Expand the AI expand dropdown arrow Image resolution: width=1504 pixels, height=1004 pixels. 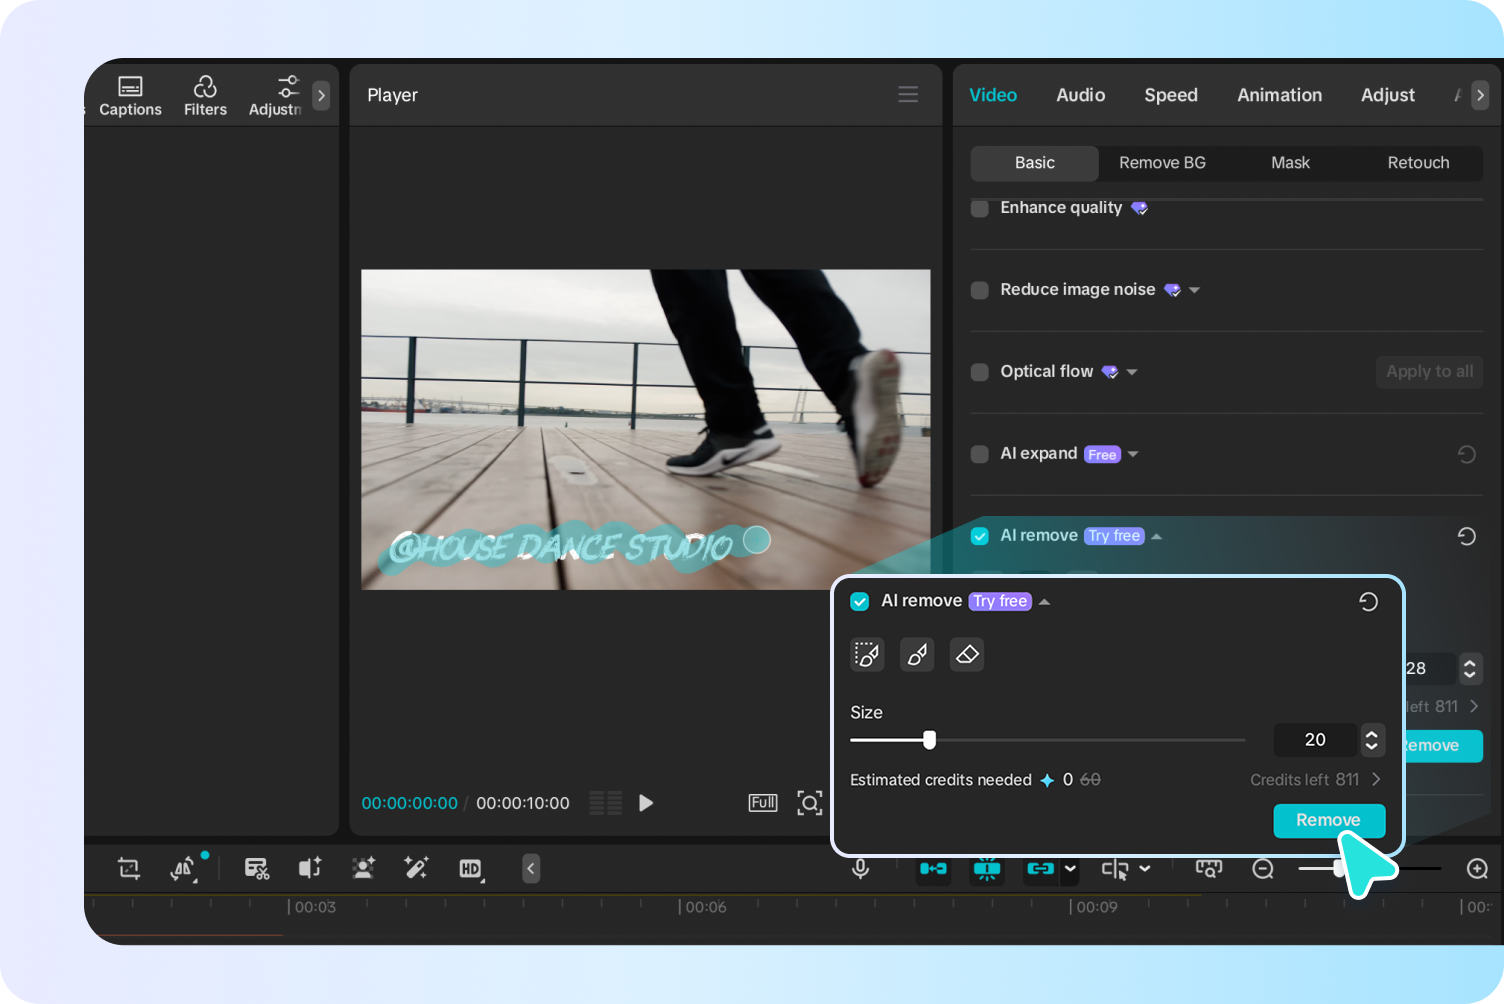1133,454
